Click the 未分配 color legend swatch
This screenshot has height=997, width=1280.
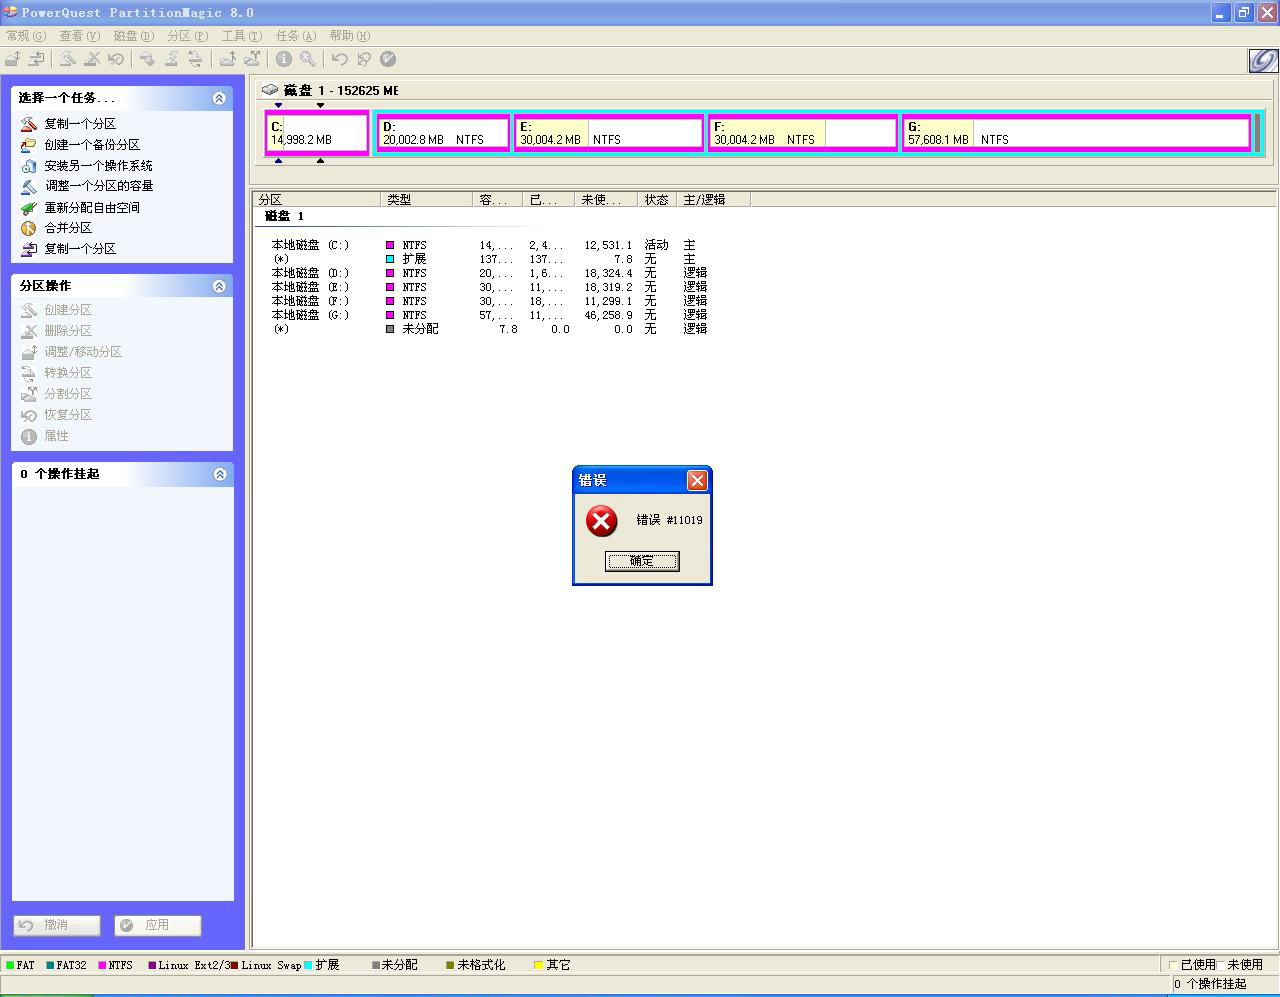pyautogui.click(x=376, y=965)
